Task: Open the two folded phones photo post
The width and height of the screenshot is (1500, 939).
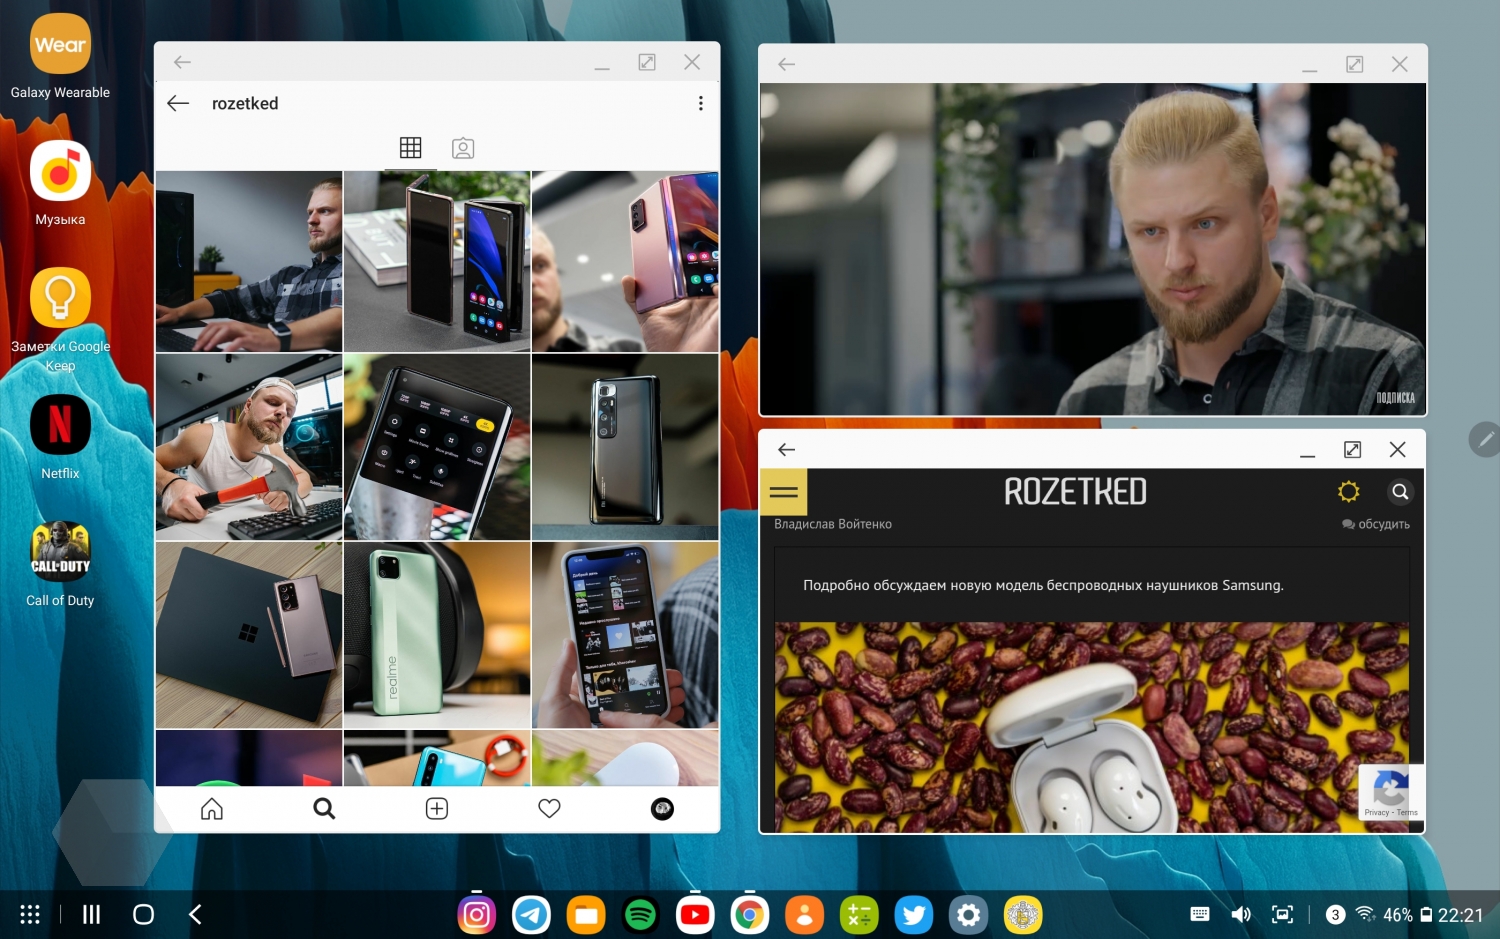Action: click(x=437, y=261)
